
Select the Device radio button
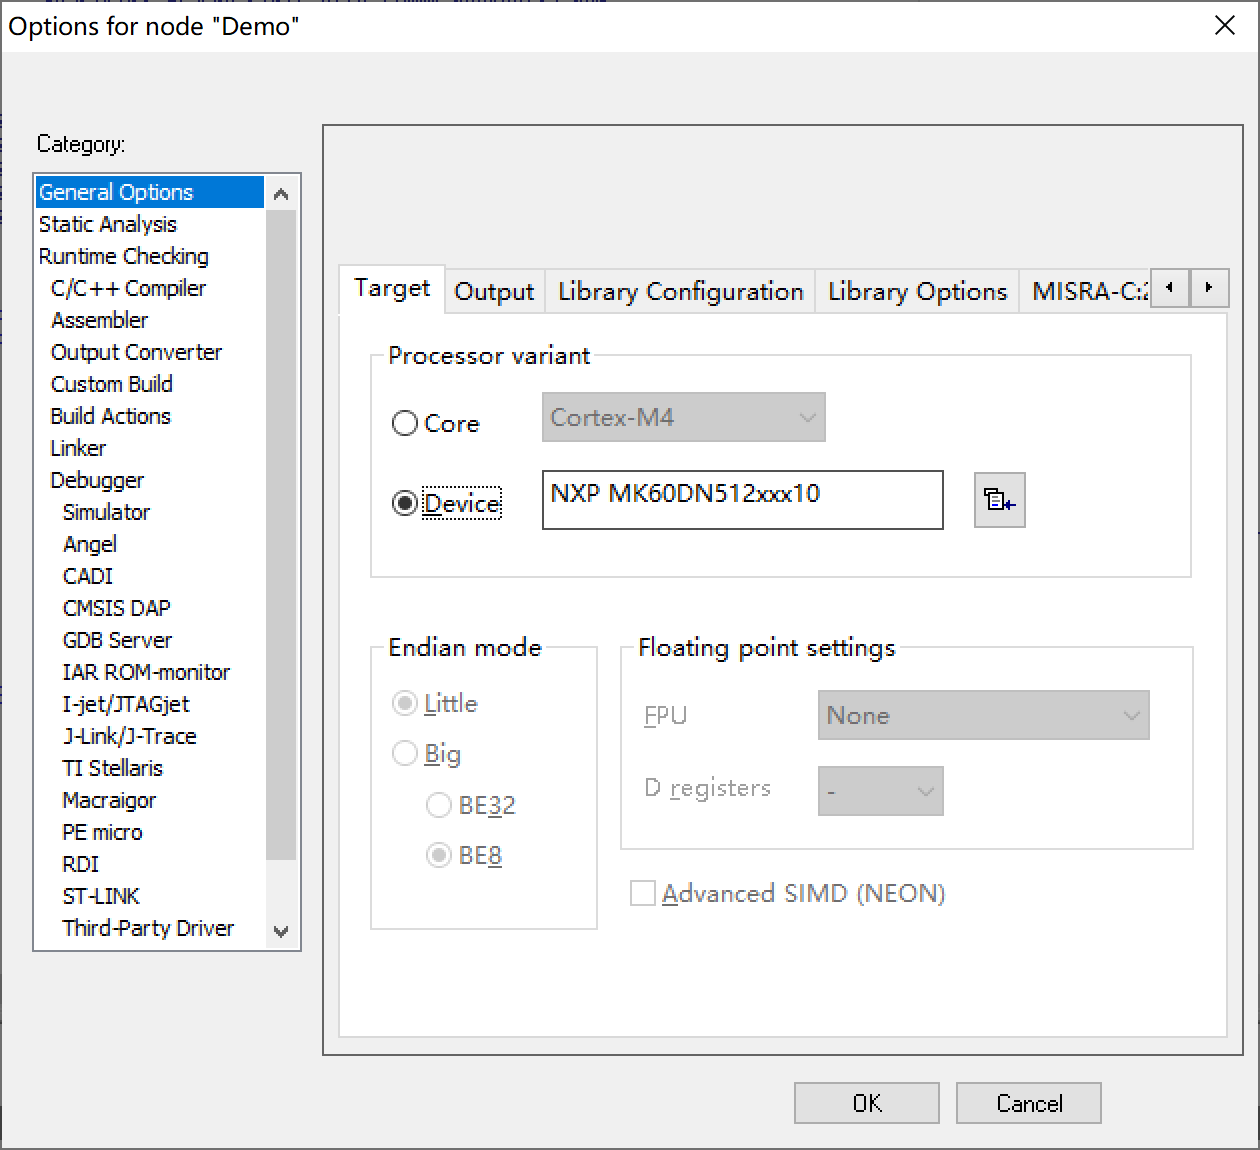(404, 503)
